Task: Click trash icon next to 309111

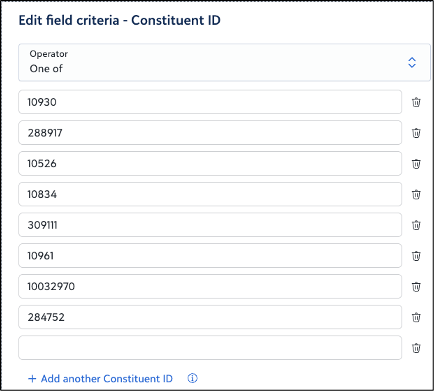Action: [416, 225]
